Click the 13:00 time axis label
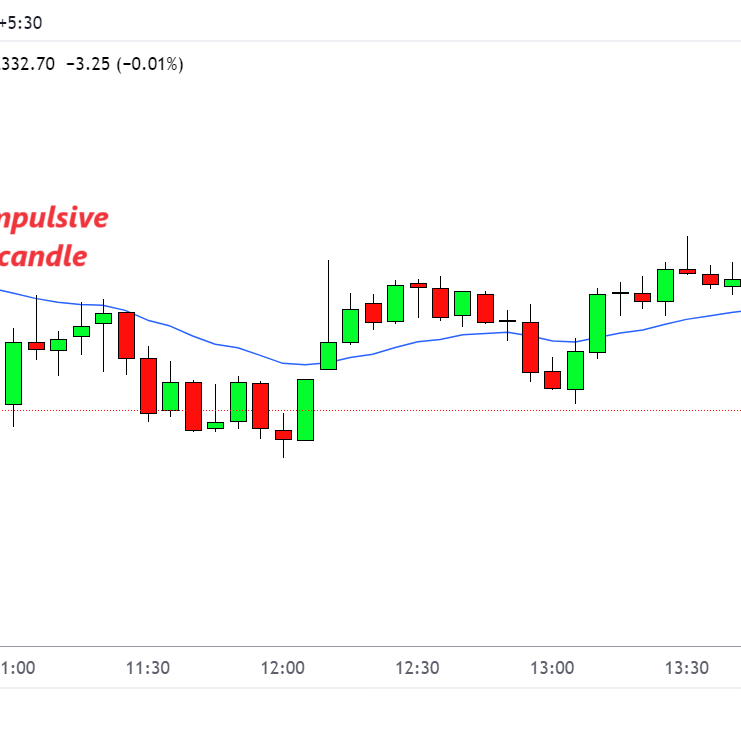Viewport: 741px width, 741px height. tap(552, 668)
